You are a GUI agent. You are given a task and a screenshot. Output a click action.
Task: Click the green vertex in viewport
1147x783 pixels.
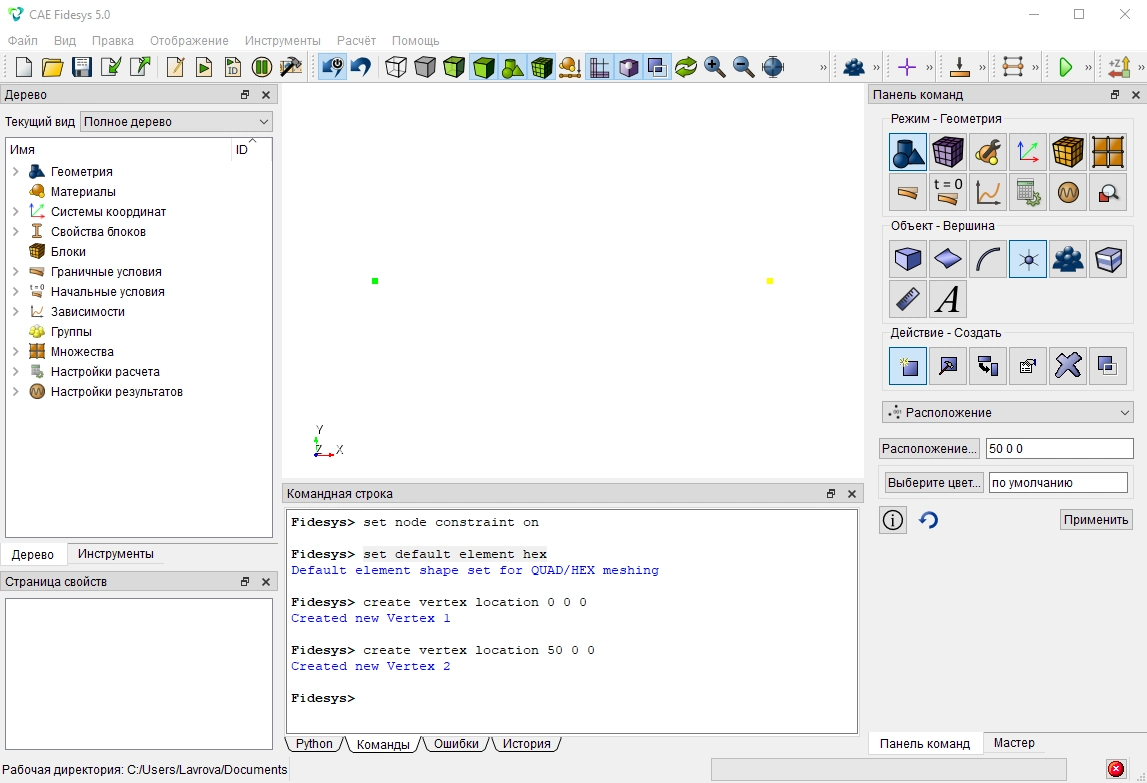click(x=375, y=281)
